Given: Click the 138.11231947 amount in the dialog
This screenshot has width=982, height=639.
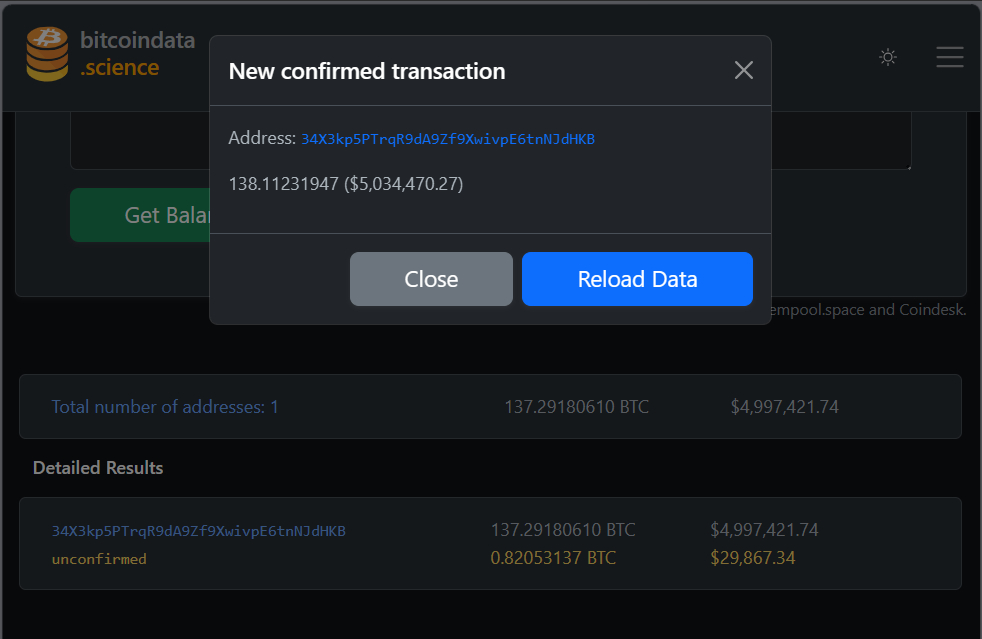Looking at the screenshot, I should coord(283,184).
